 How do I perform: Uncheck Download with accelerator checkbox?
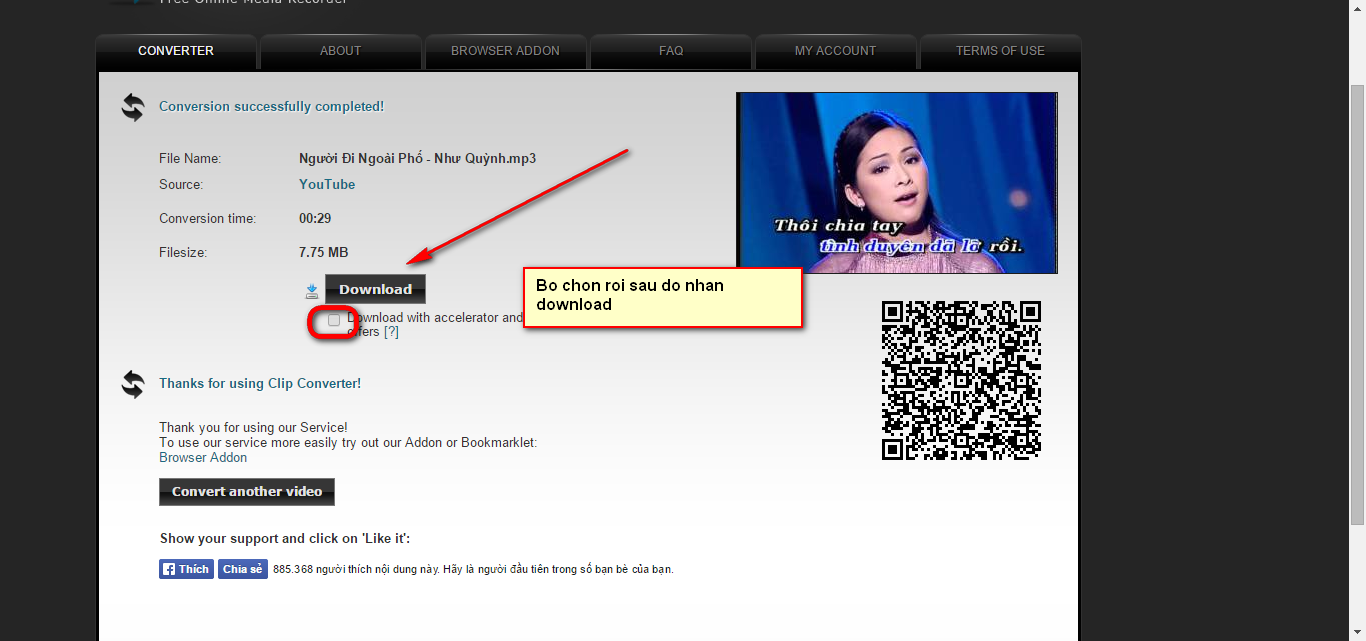click(x=334, y=320)
